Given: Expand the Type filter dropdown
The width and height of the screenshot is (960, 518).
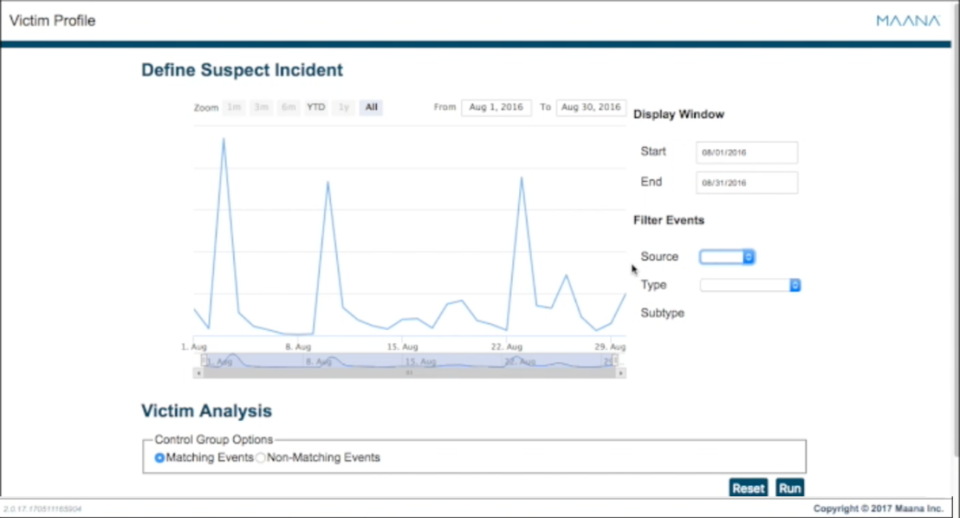Looking at the screenshot, I should 750,285.
